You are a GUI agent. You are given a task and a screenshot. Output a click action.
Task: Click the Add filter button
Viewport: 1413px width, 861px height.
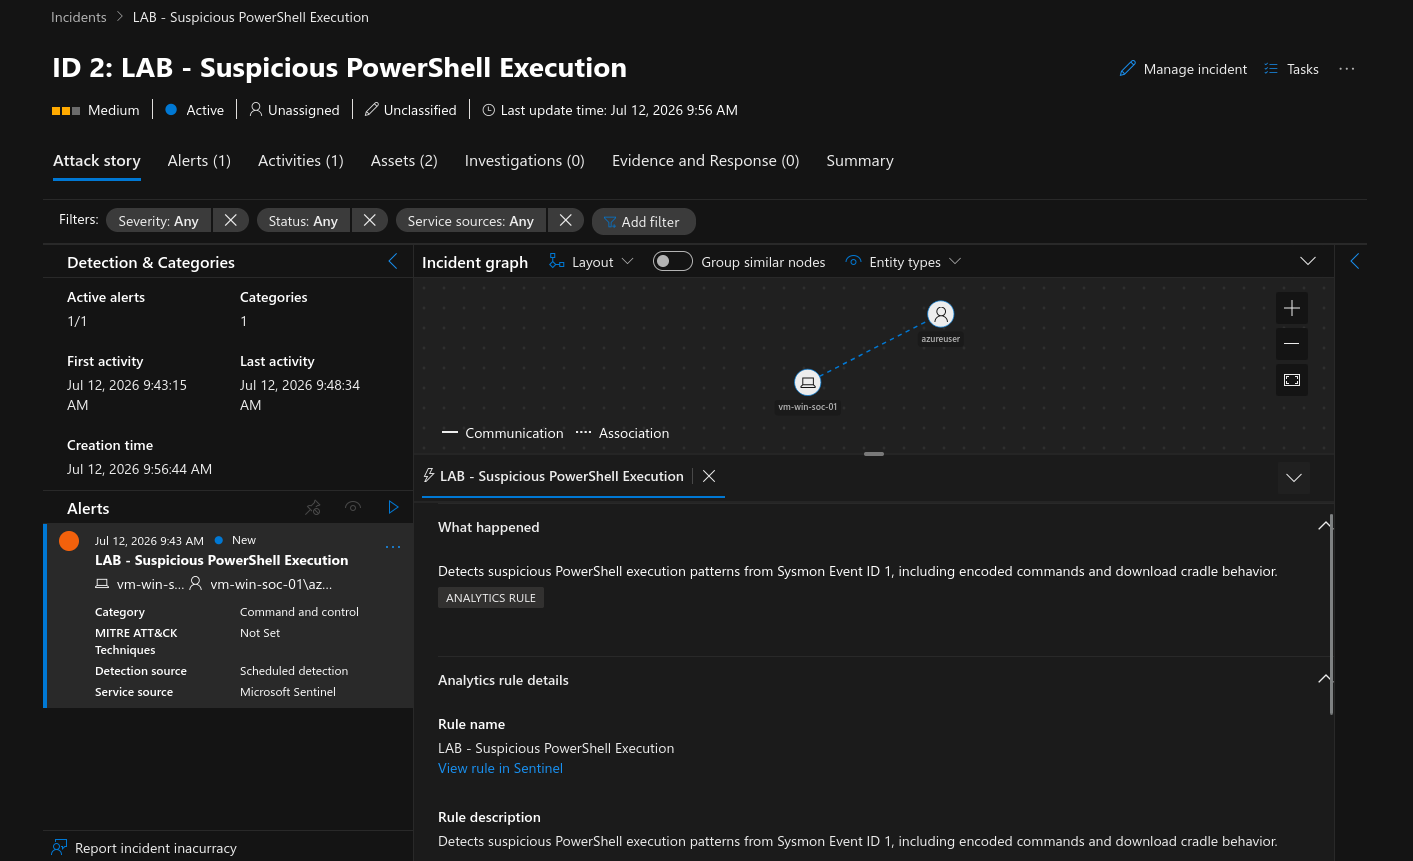point(643,221)
